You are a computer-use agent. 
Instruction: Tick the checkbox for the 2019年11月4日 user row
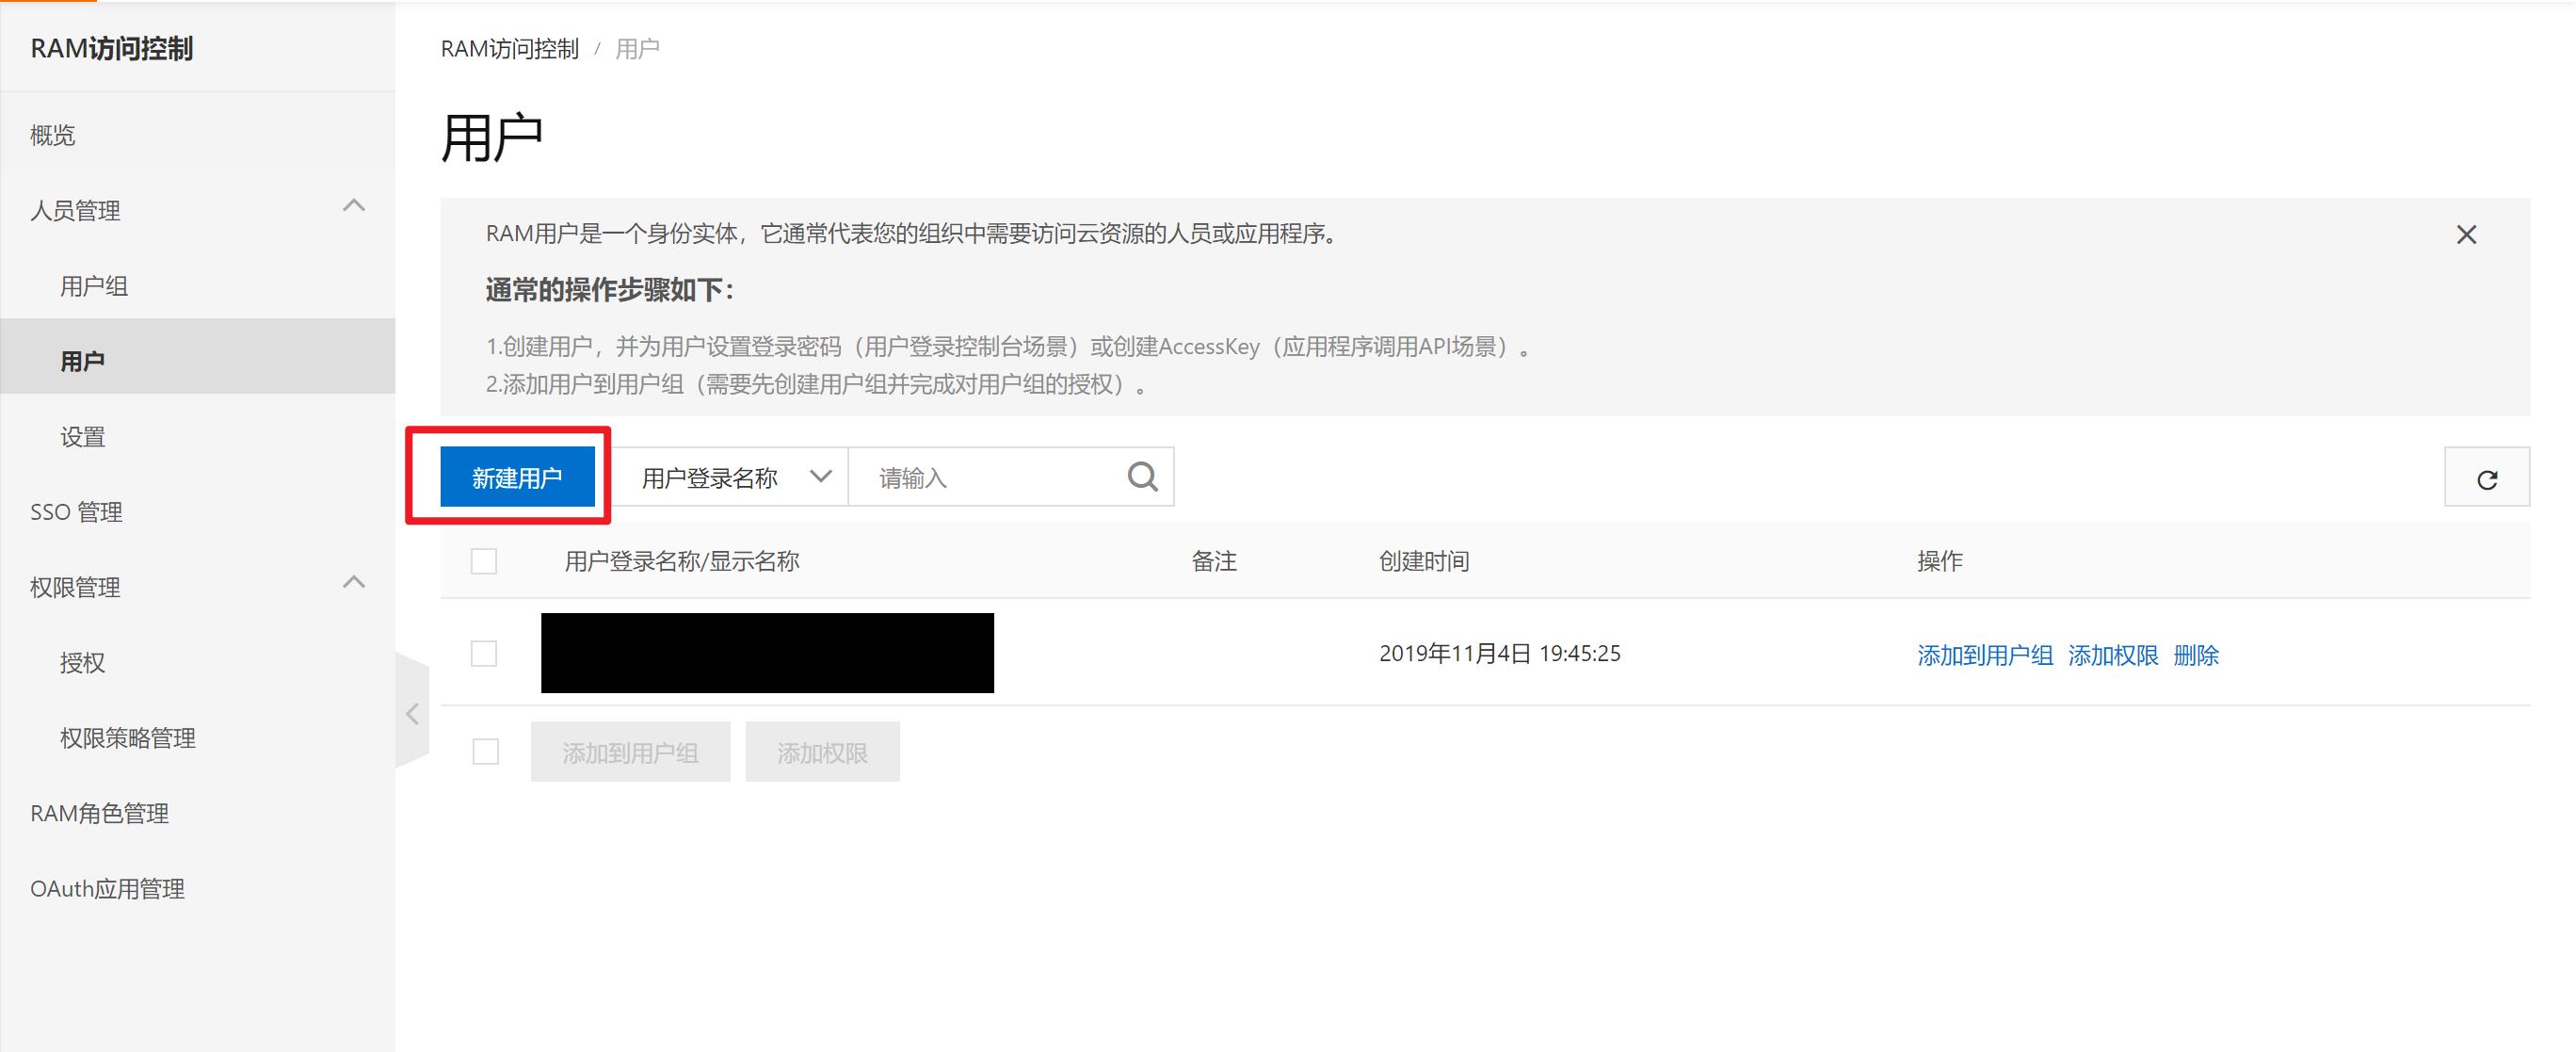pyautogui.click(x=484, y=653)
